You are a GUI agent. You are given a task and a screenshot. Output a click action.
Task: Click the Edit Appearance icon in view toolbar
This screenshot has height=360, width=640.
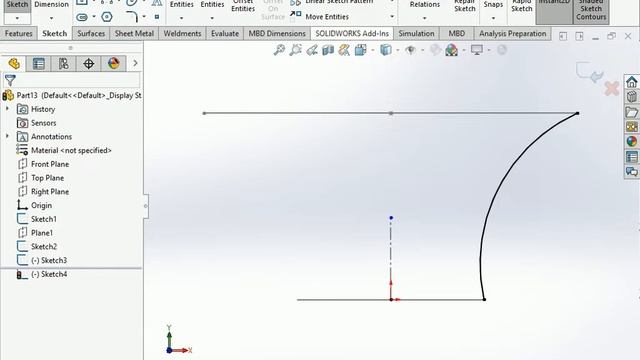pyautogui.click(x=436, y=50)
